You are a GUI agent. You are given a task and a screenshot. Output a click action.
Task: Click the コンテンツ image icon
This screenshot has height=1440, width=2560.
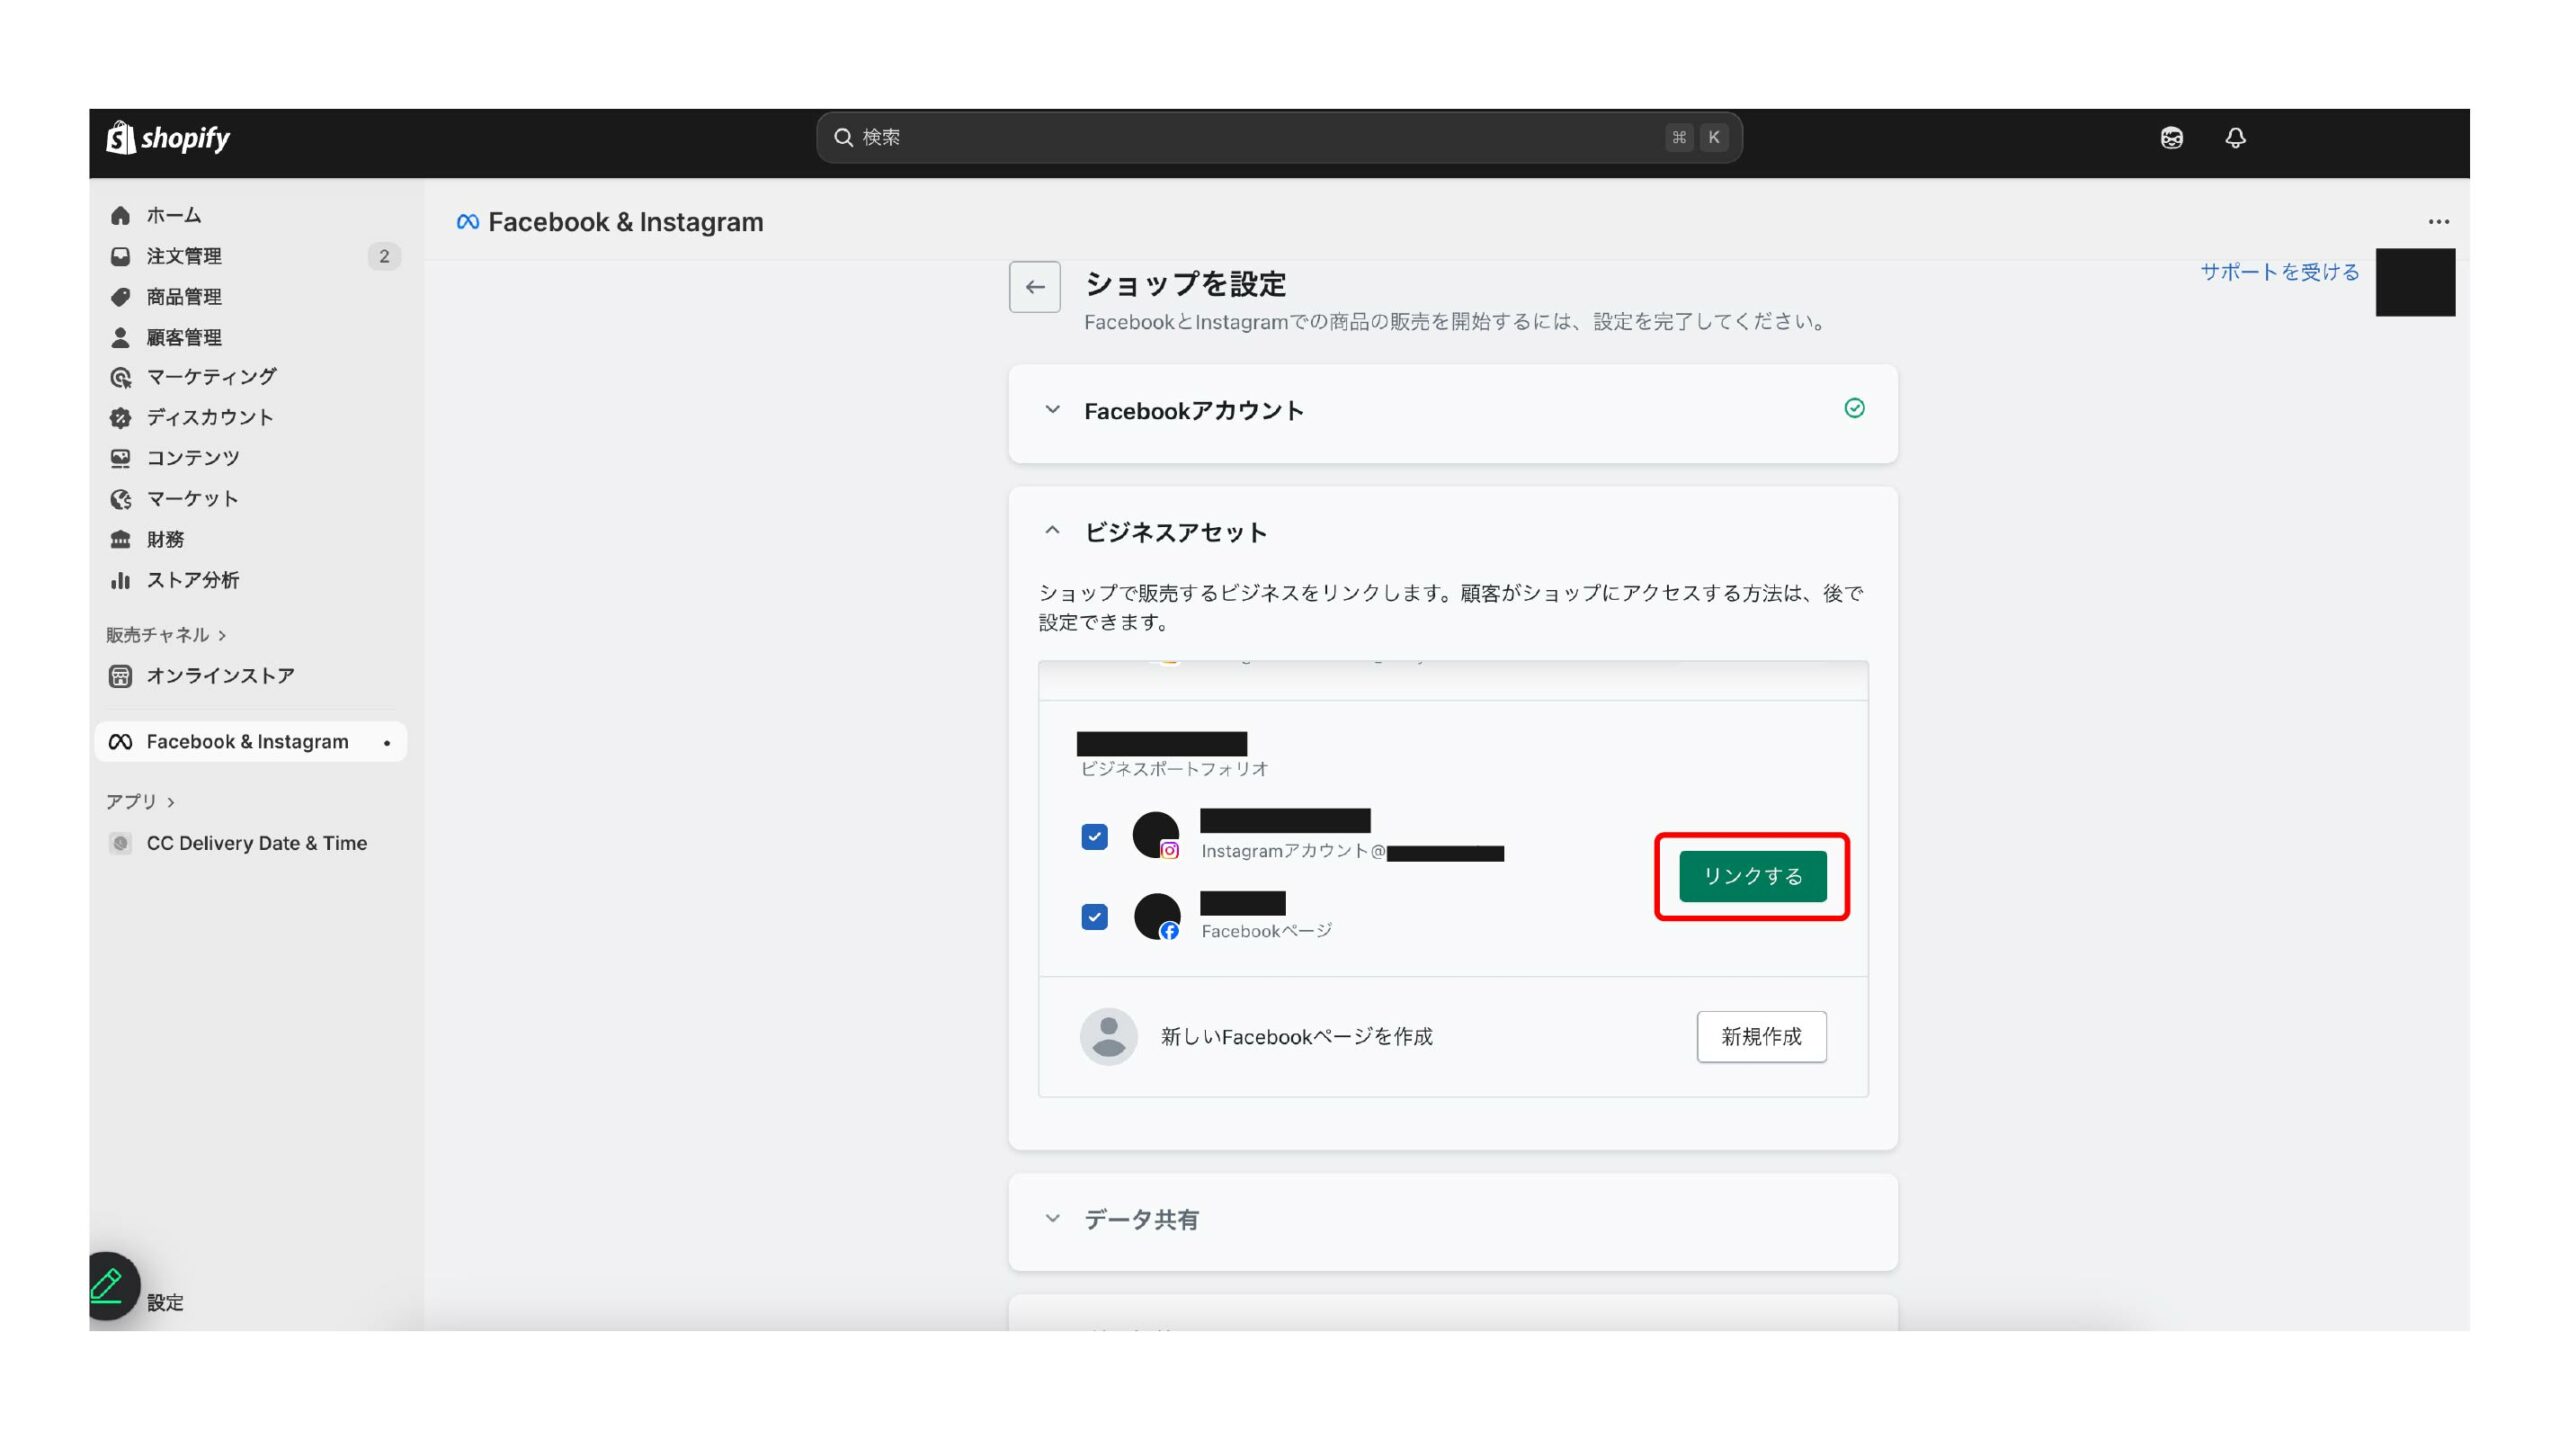click(x=121, y=458)
